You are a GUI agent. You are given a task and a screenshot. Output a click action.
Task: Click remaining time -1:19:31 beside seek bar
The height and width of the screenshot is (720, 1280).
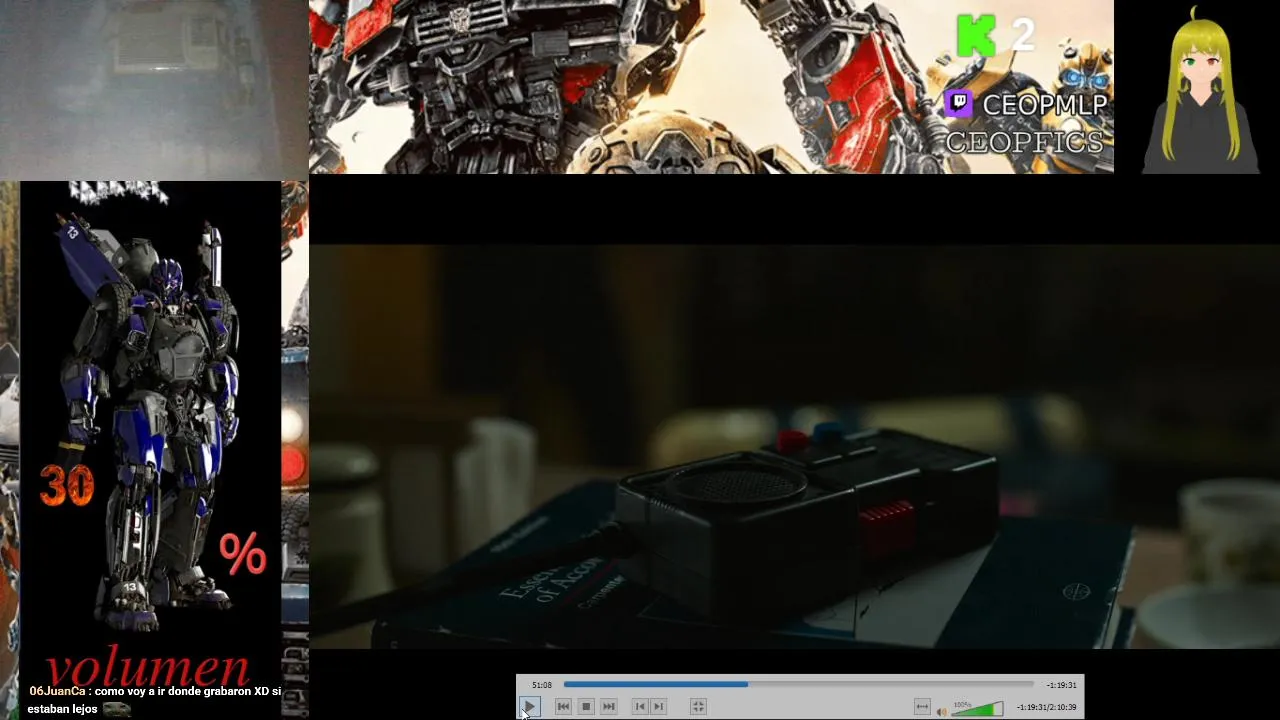pyautogui.click(x=1061, y=685)
